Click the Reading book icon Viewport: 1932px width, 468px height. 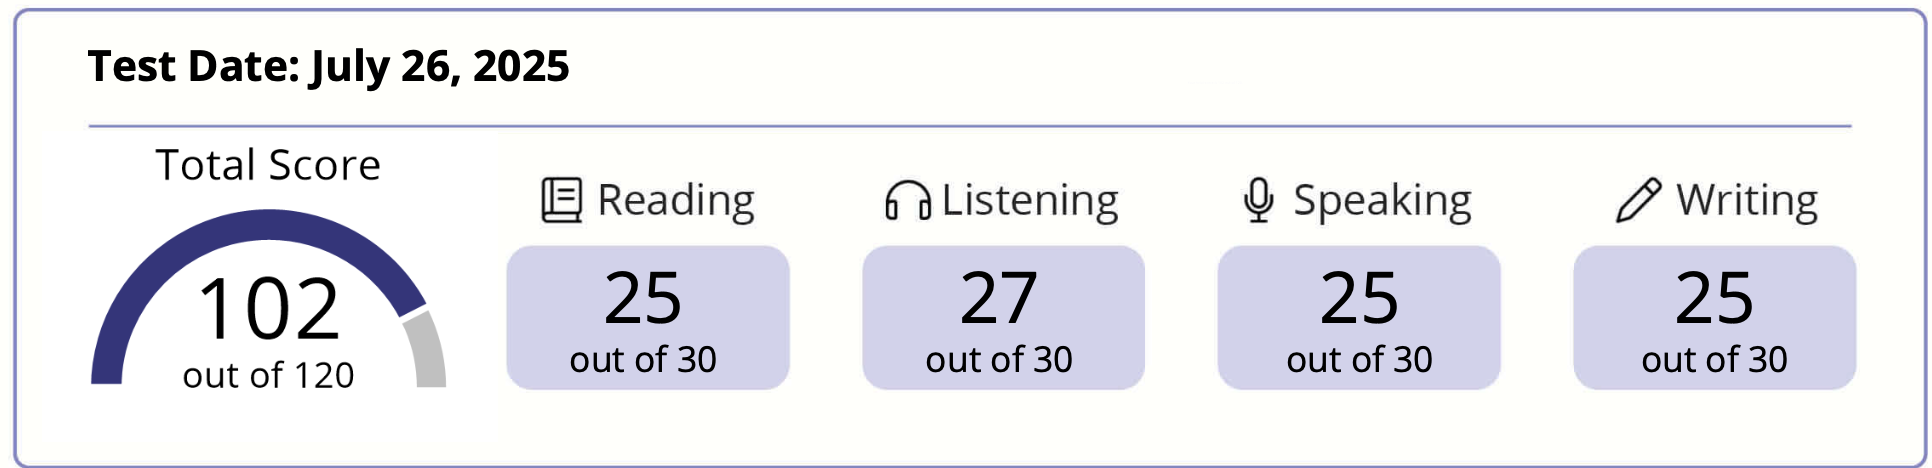tap(561, 200)
